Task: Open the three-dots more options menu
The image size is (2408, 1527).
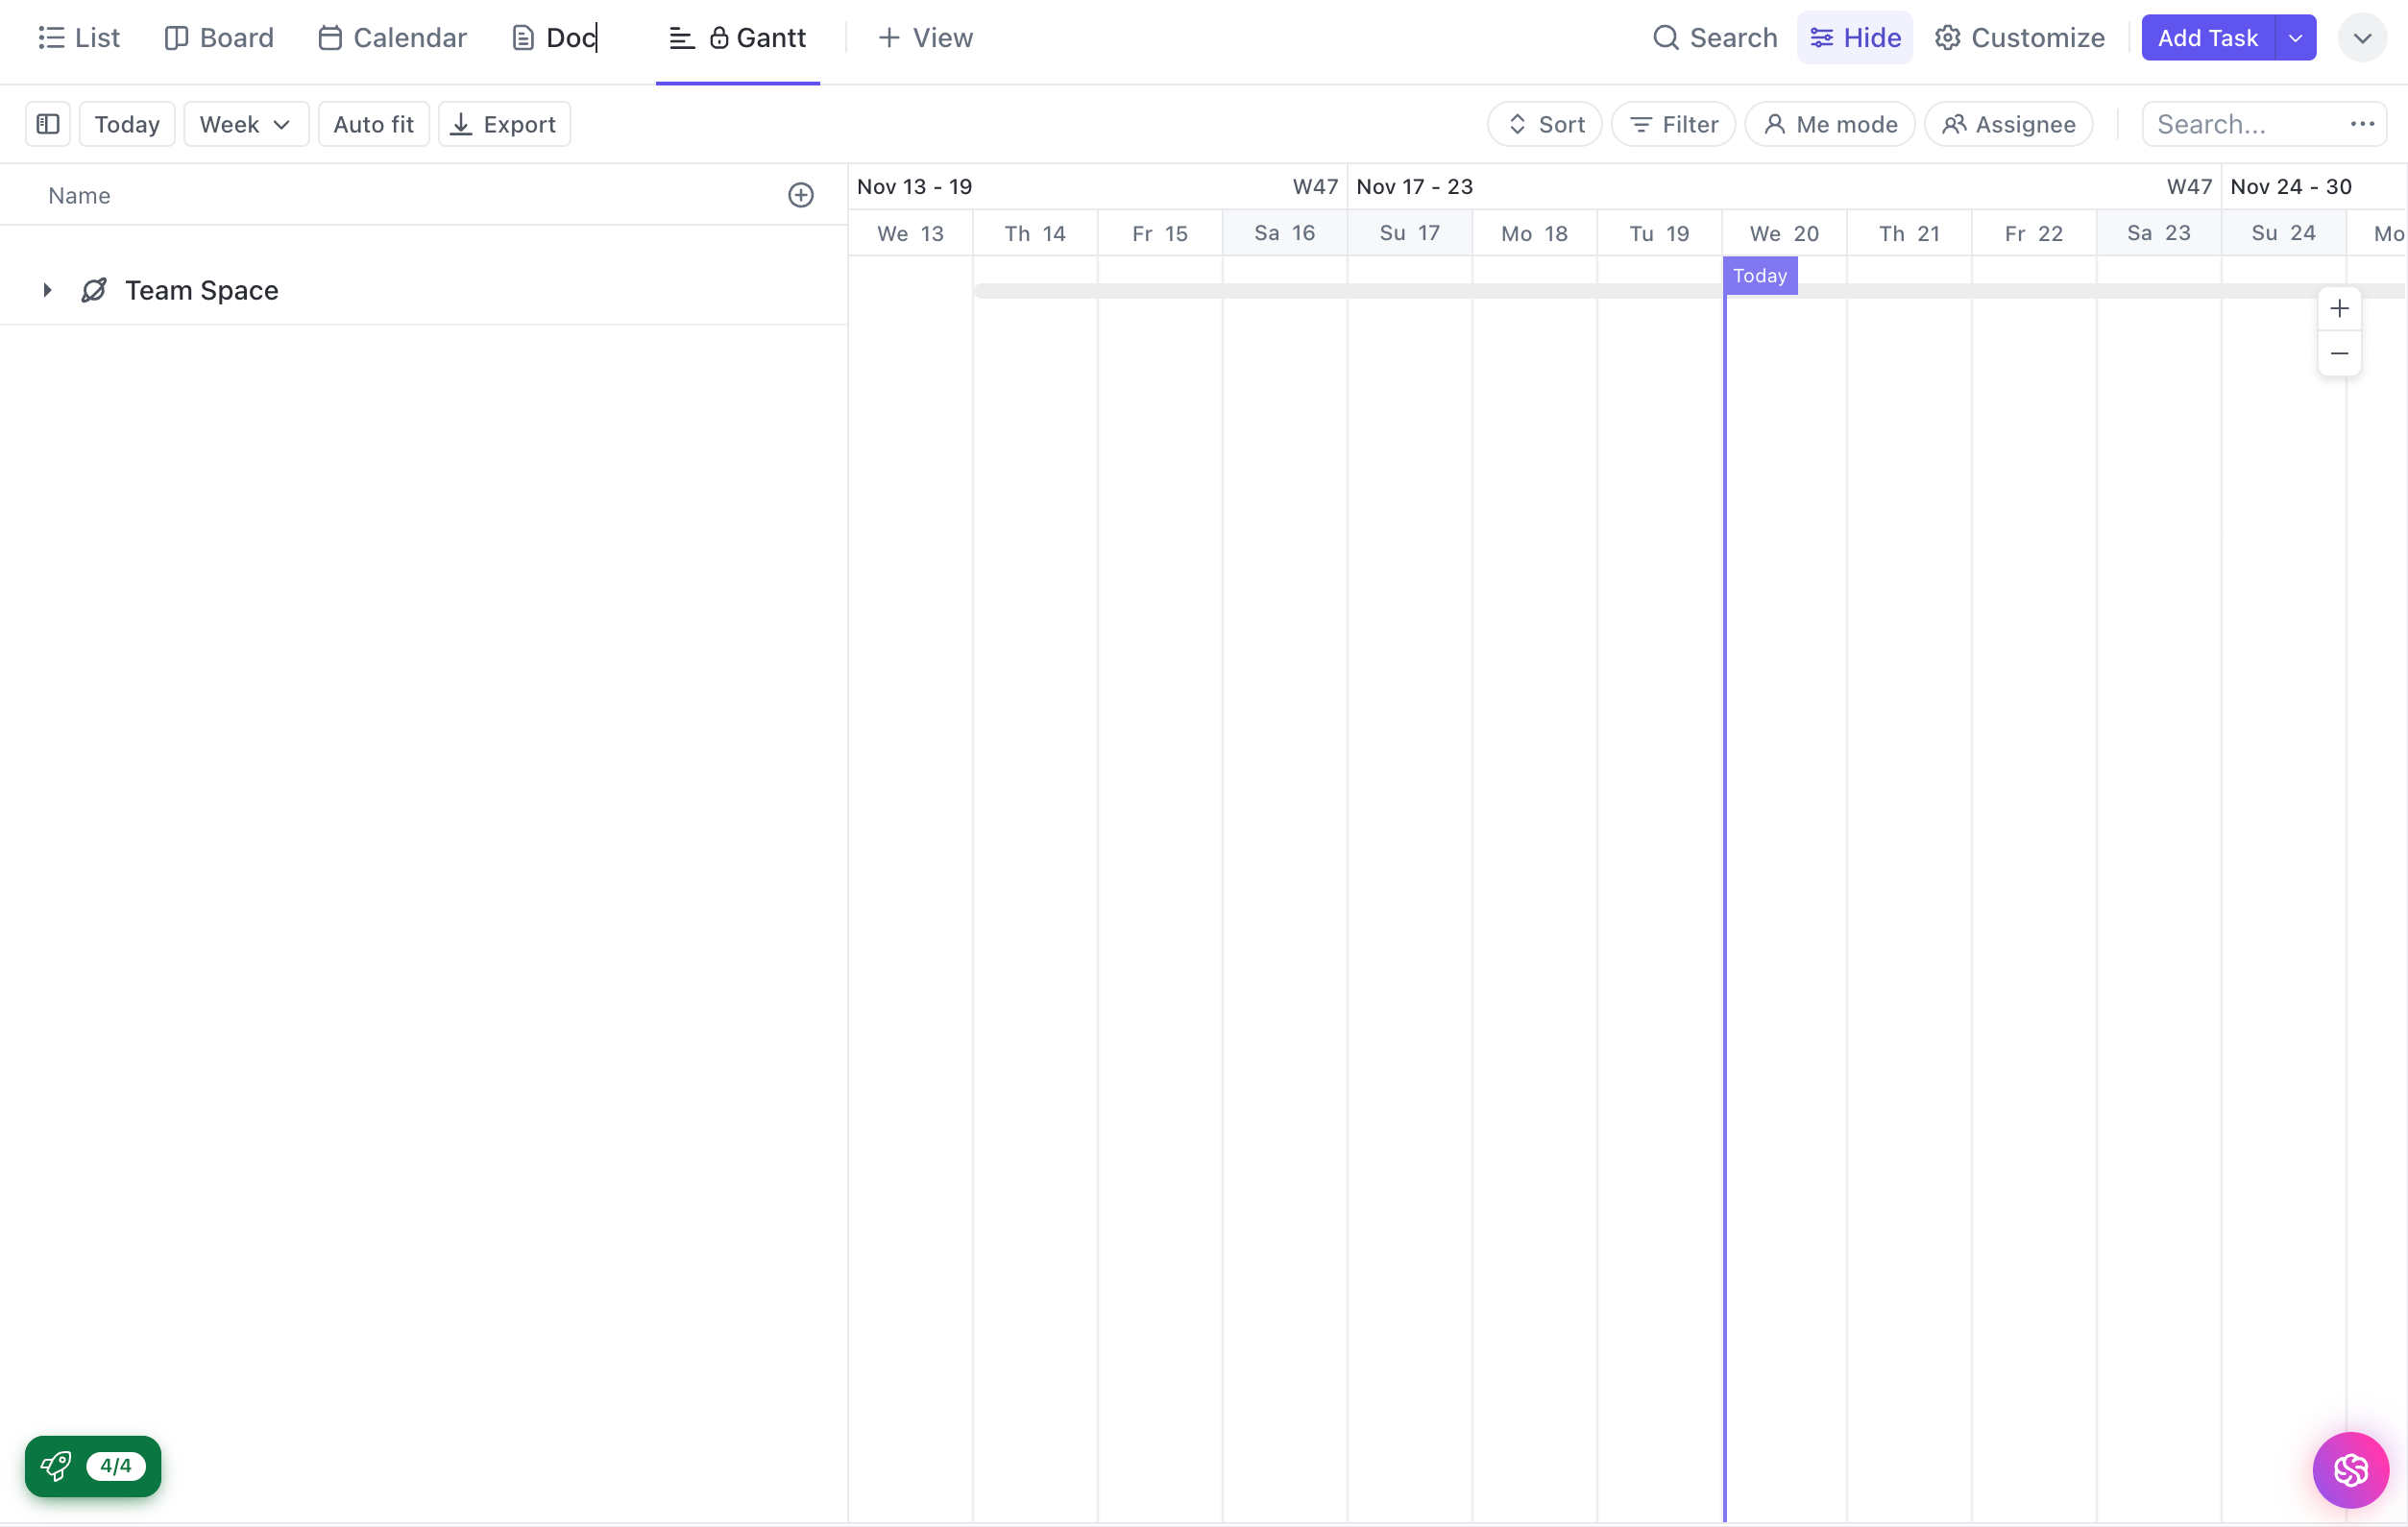Action: click(2362, 124)
